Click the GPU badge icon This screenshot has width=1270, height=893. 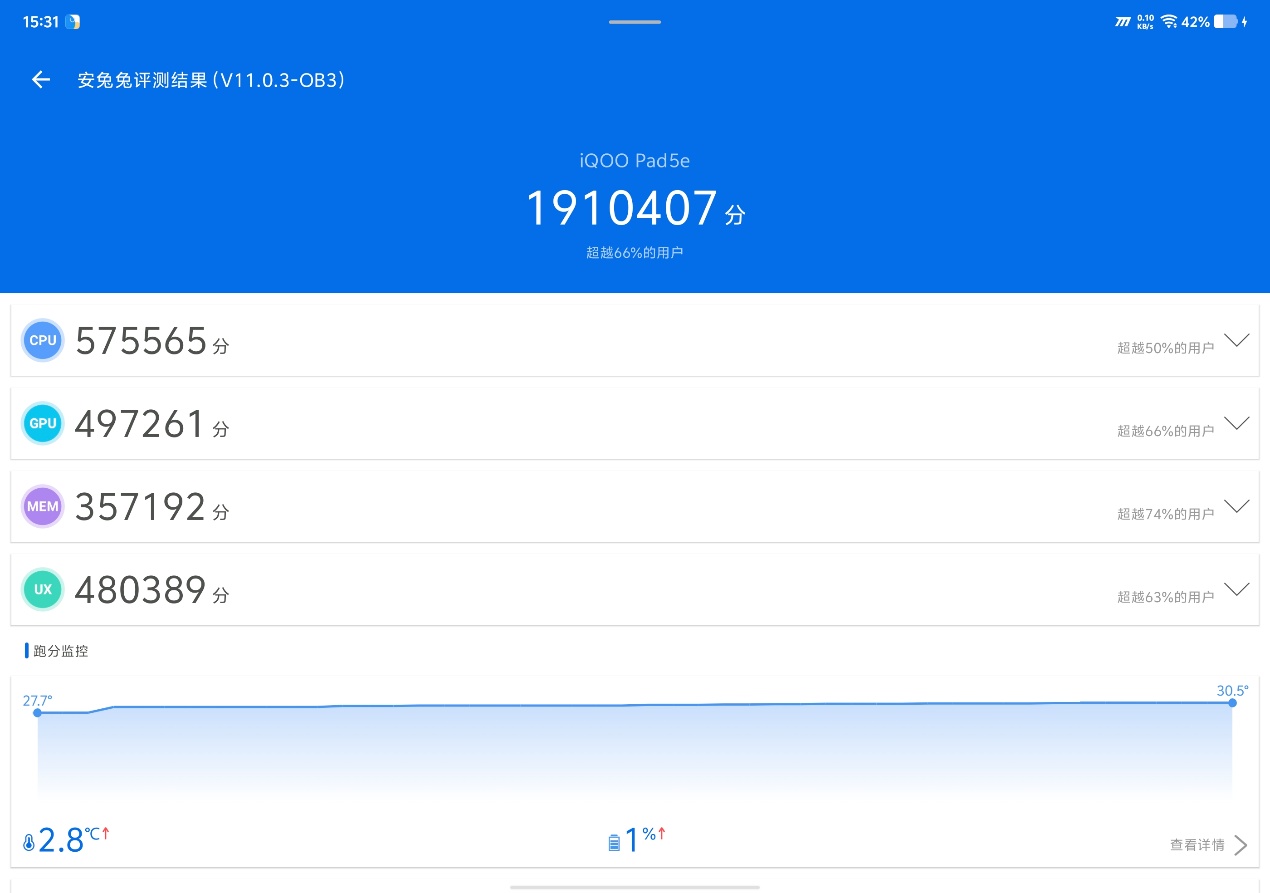click(x=43, y=424)
